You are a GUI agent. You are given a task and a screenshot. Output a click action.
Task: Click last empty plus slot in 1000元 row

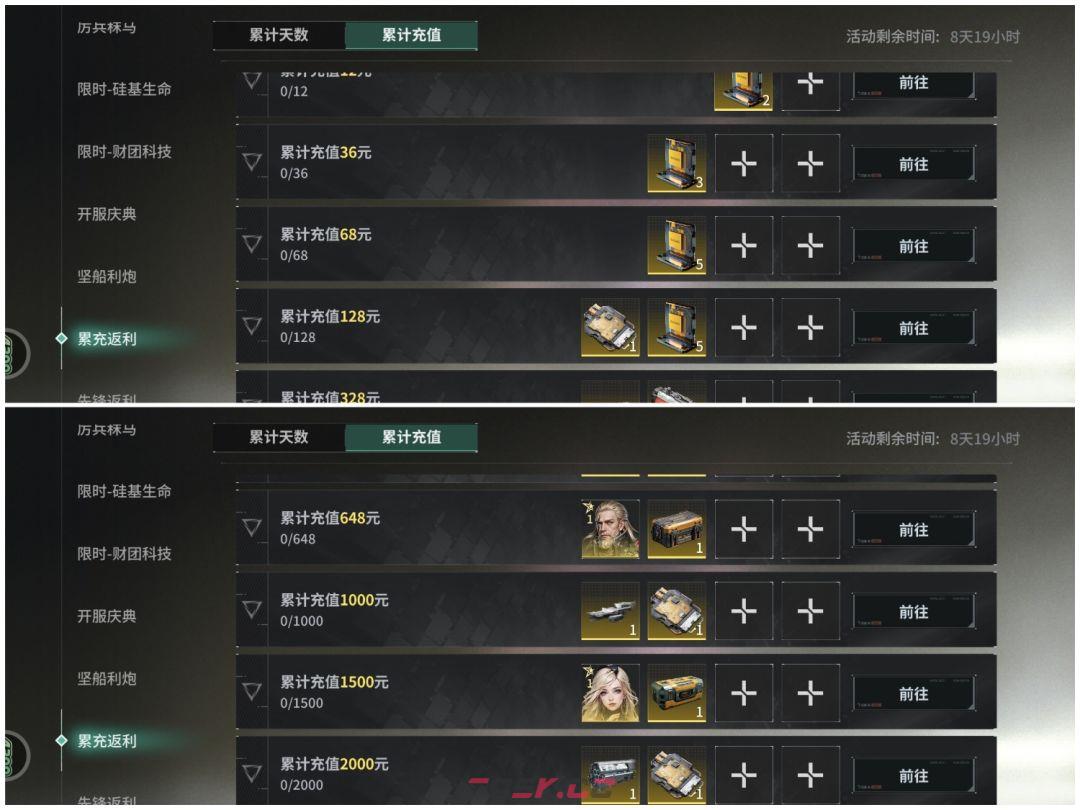click(811, 610)
